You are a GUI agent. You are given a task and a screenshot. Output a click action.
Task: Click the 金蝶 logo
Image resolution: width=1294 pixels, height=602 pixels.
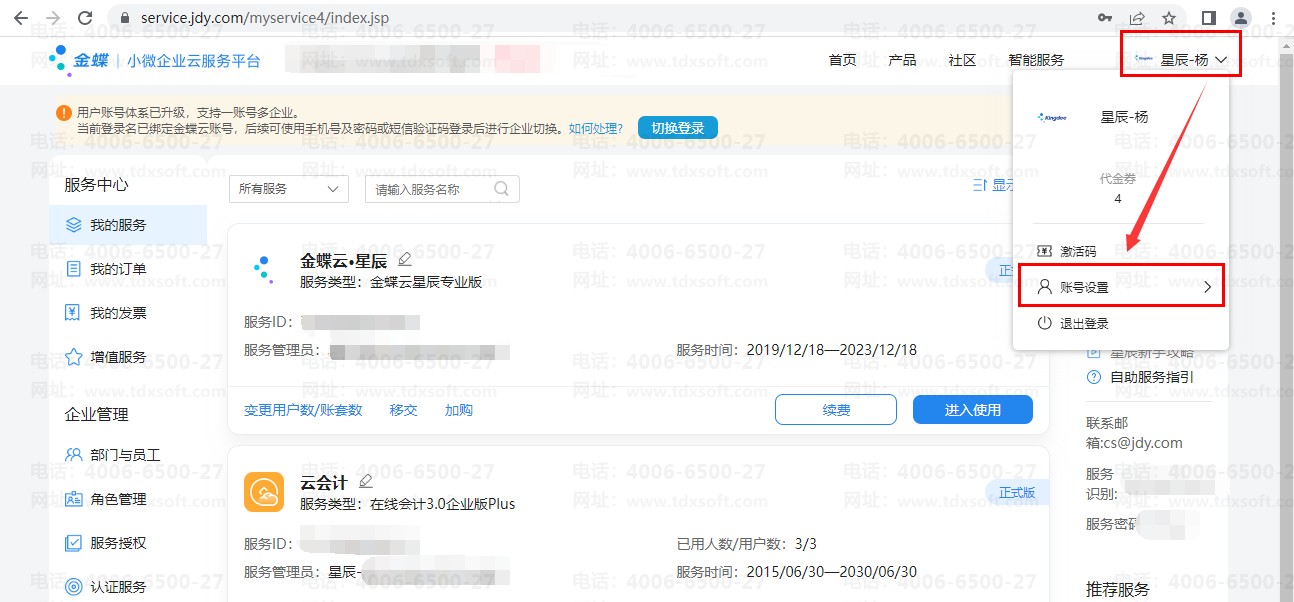tap(79, 60)
